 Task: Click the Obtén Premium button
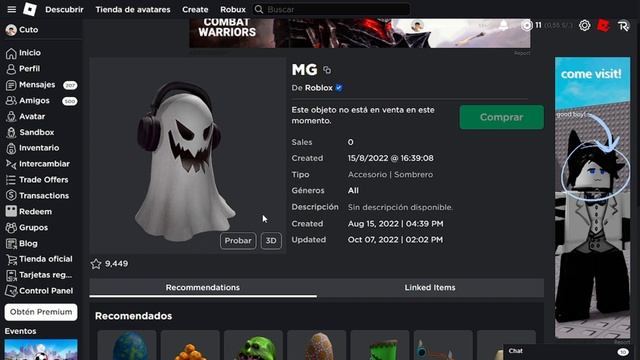(x=41, y=312)
